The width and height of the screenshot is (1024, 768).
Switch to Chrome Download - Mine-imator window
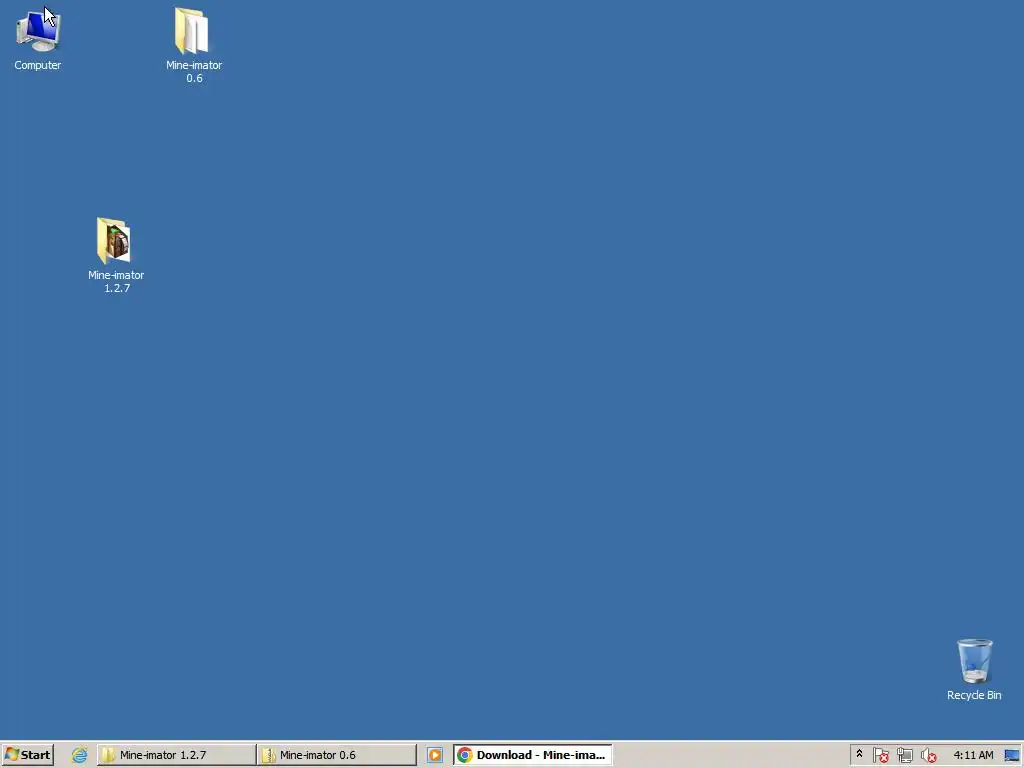(x=533, y=755)
